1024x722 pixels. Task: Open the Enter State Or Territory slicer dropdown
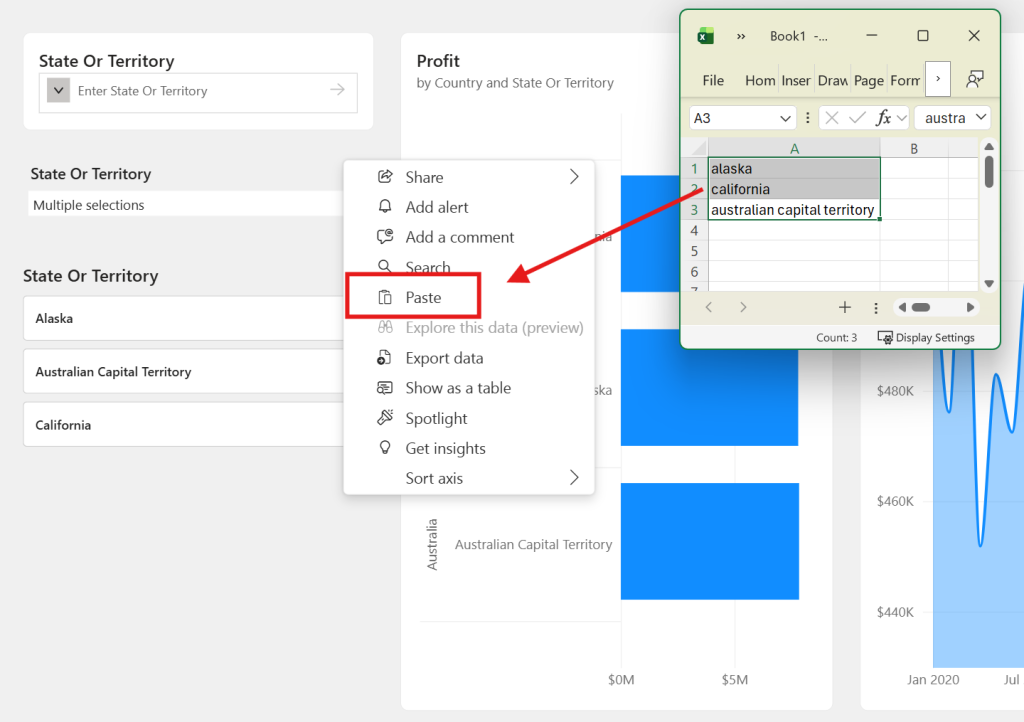point(57,91)
